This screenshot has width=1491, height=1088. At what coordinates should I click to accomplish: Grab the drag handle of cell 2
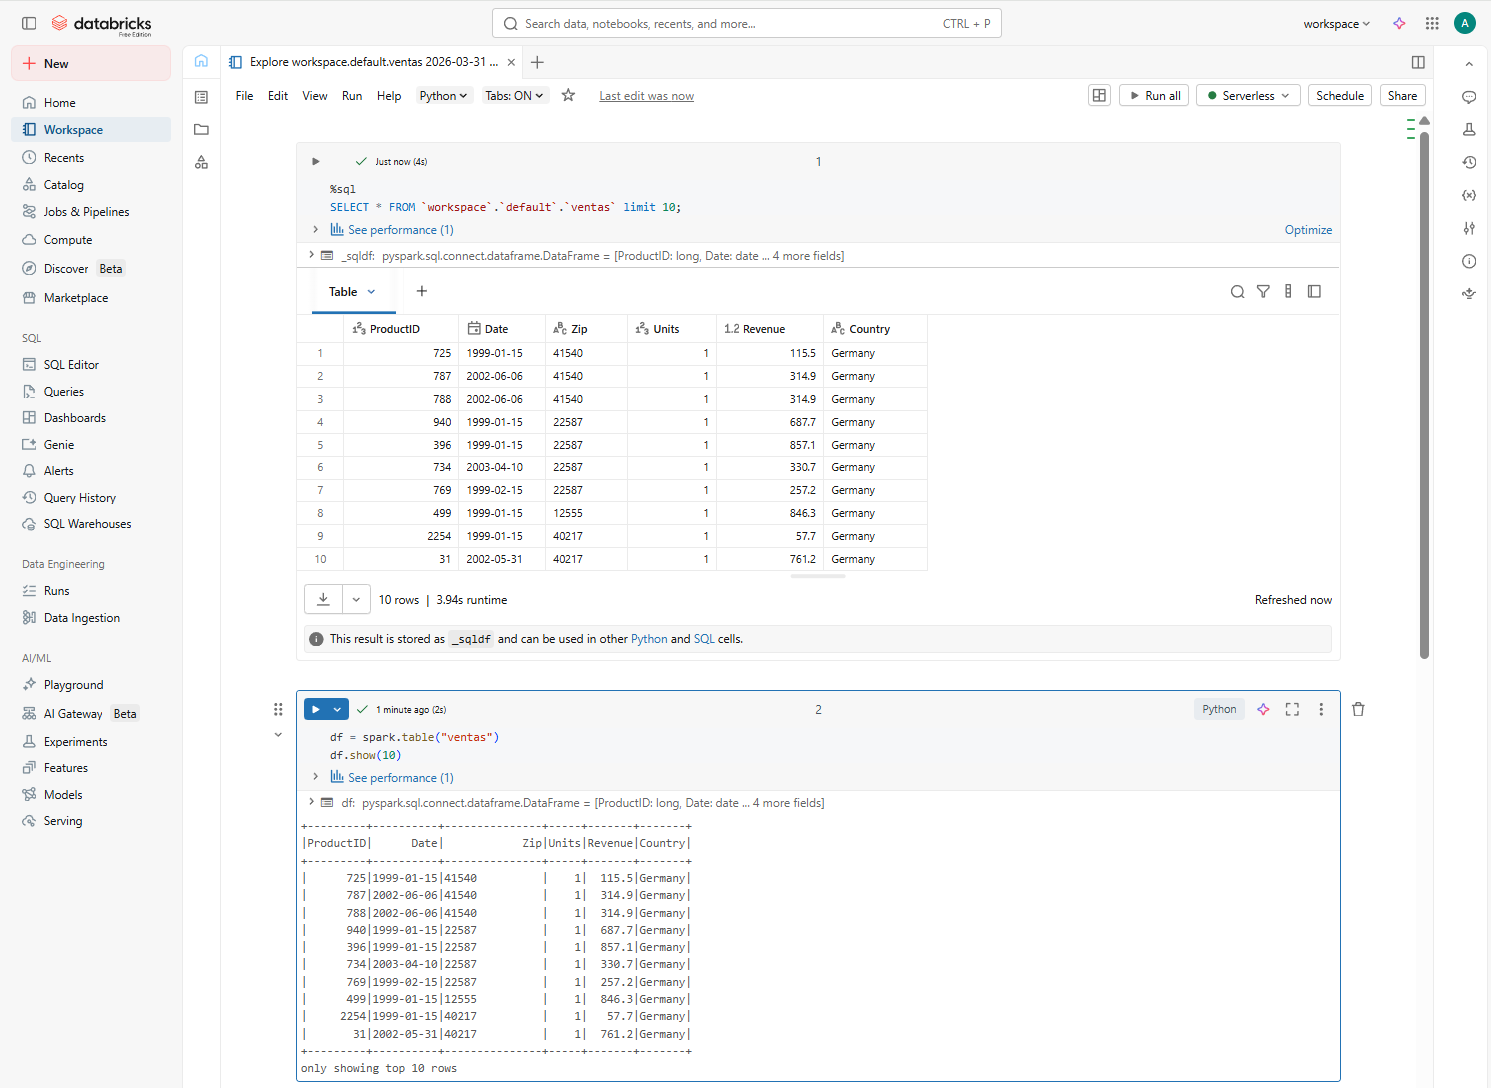[278, 709]
